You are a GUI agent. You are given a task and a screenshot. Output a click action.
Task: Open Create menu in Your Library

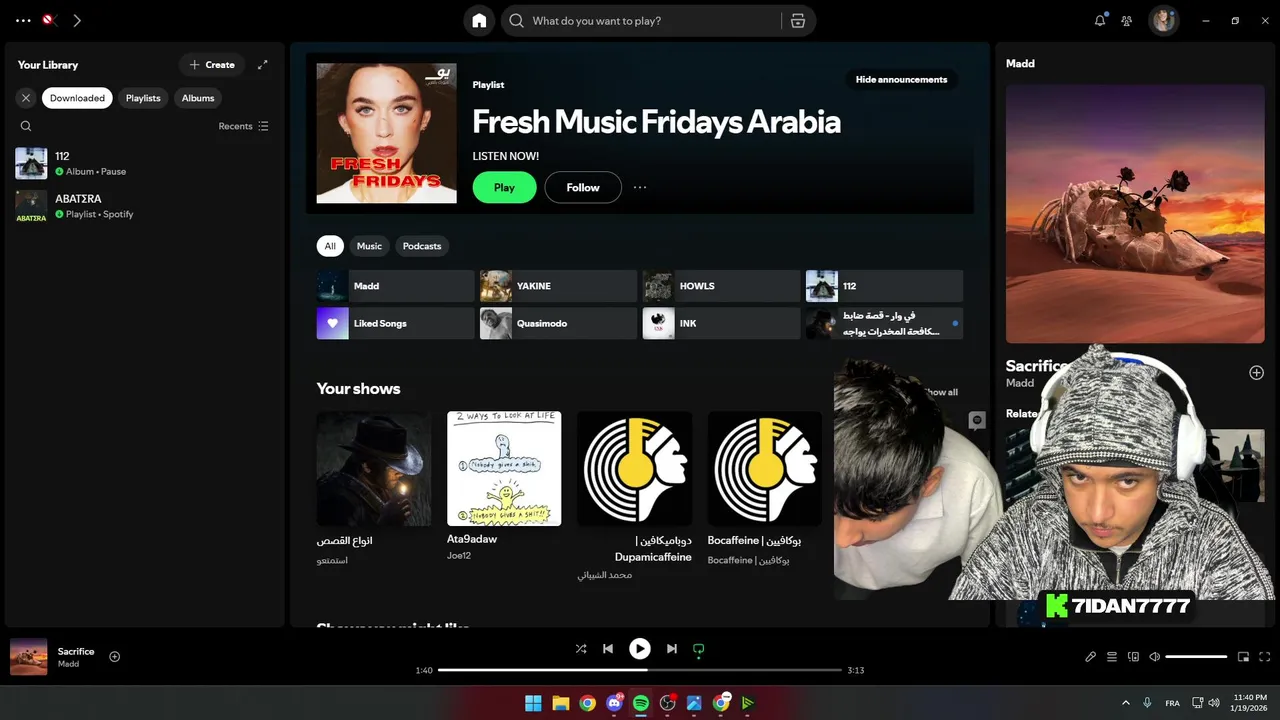pyautogui.click(x=212, y=65)
